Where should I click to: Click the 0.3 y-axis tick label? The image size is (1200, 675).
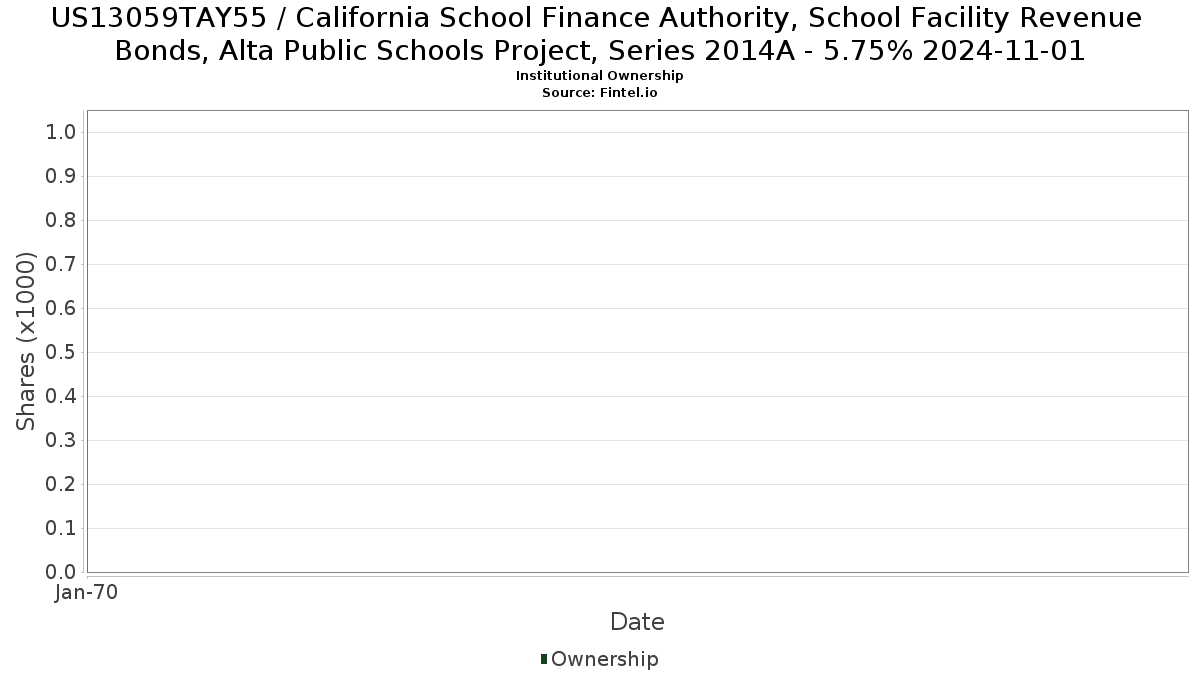62,441
